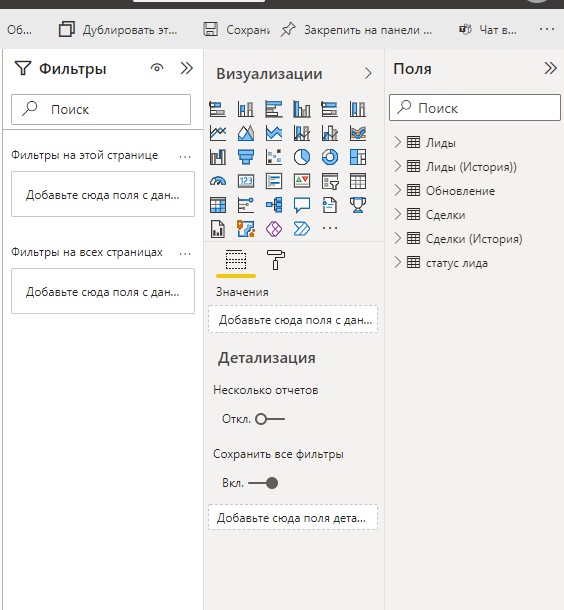Image resolution: width=564 pixels, height=610 pixels.
Task: Add a Smart narrative visual
Action: [x=330, y=205]
